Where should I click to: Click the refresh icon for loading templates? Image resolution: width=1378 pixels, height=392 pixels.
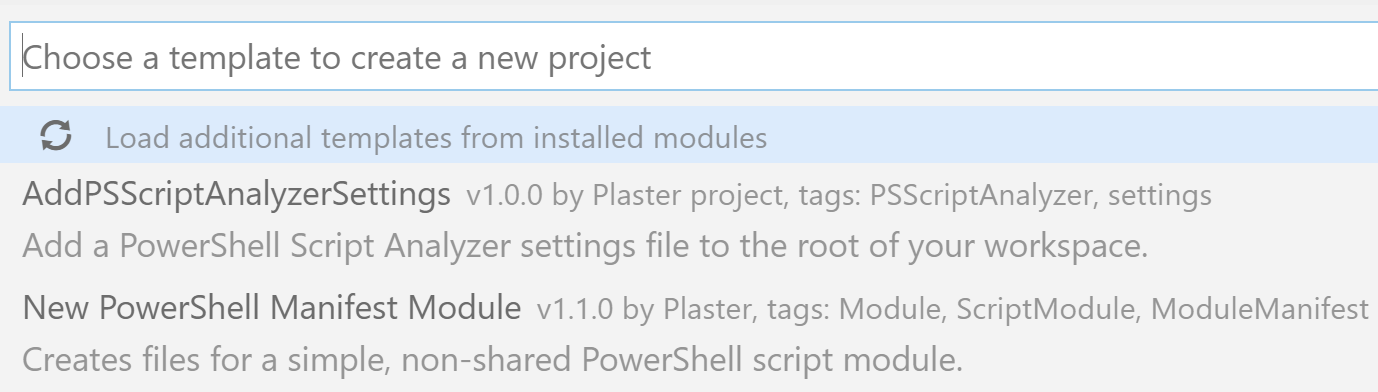(56, 136)
